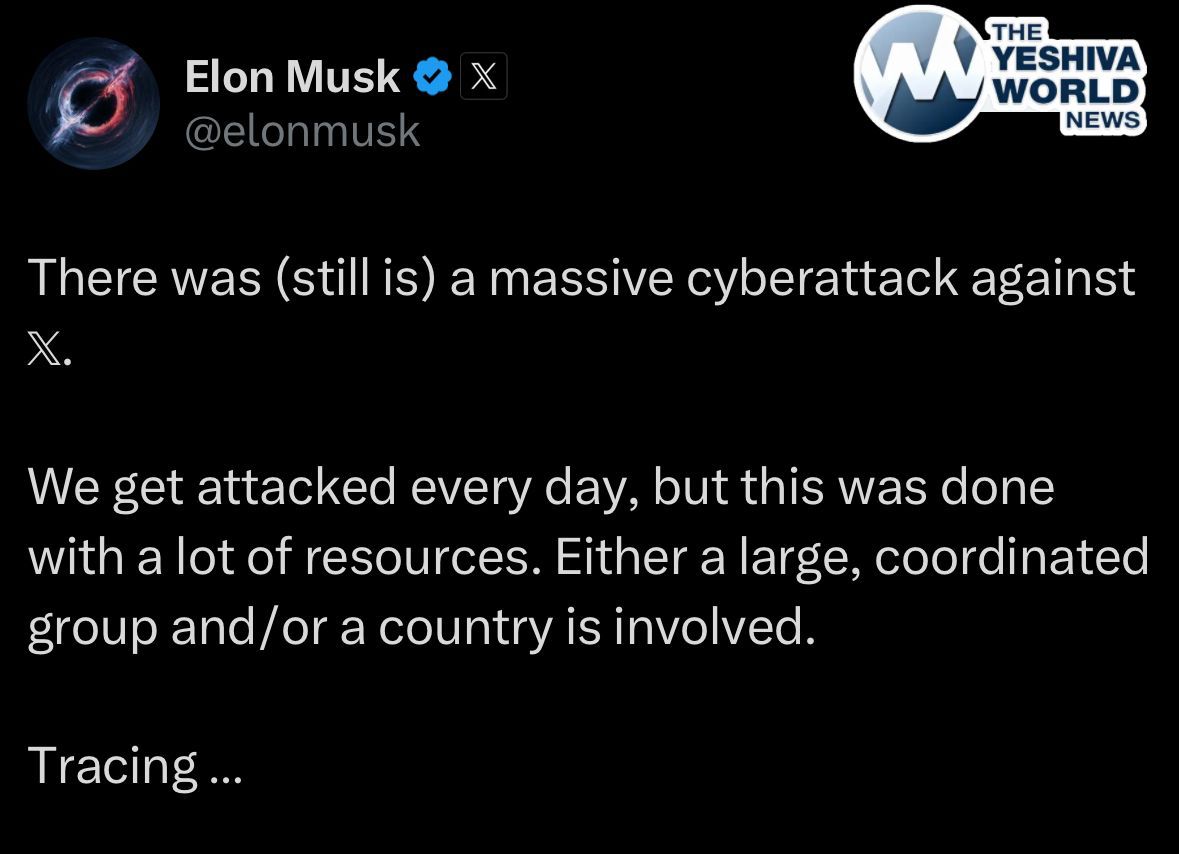Click the Yeshiva World News circular logo
This screenshot has width=1179, height=854.
[922, 73]
